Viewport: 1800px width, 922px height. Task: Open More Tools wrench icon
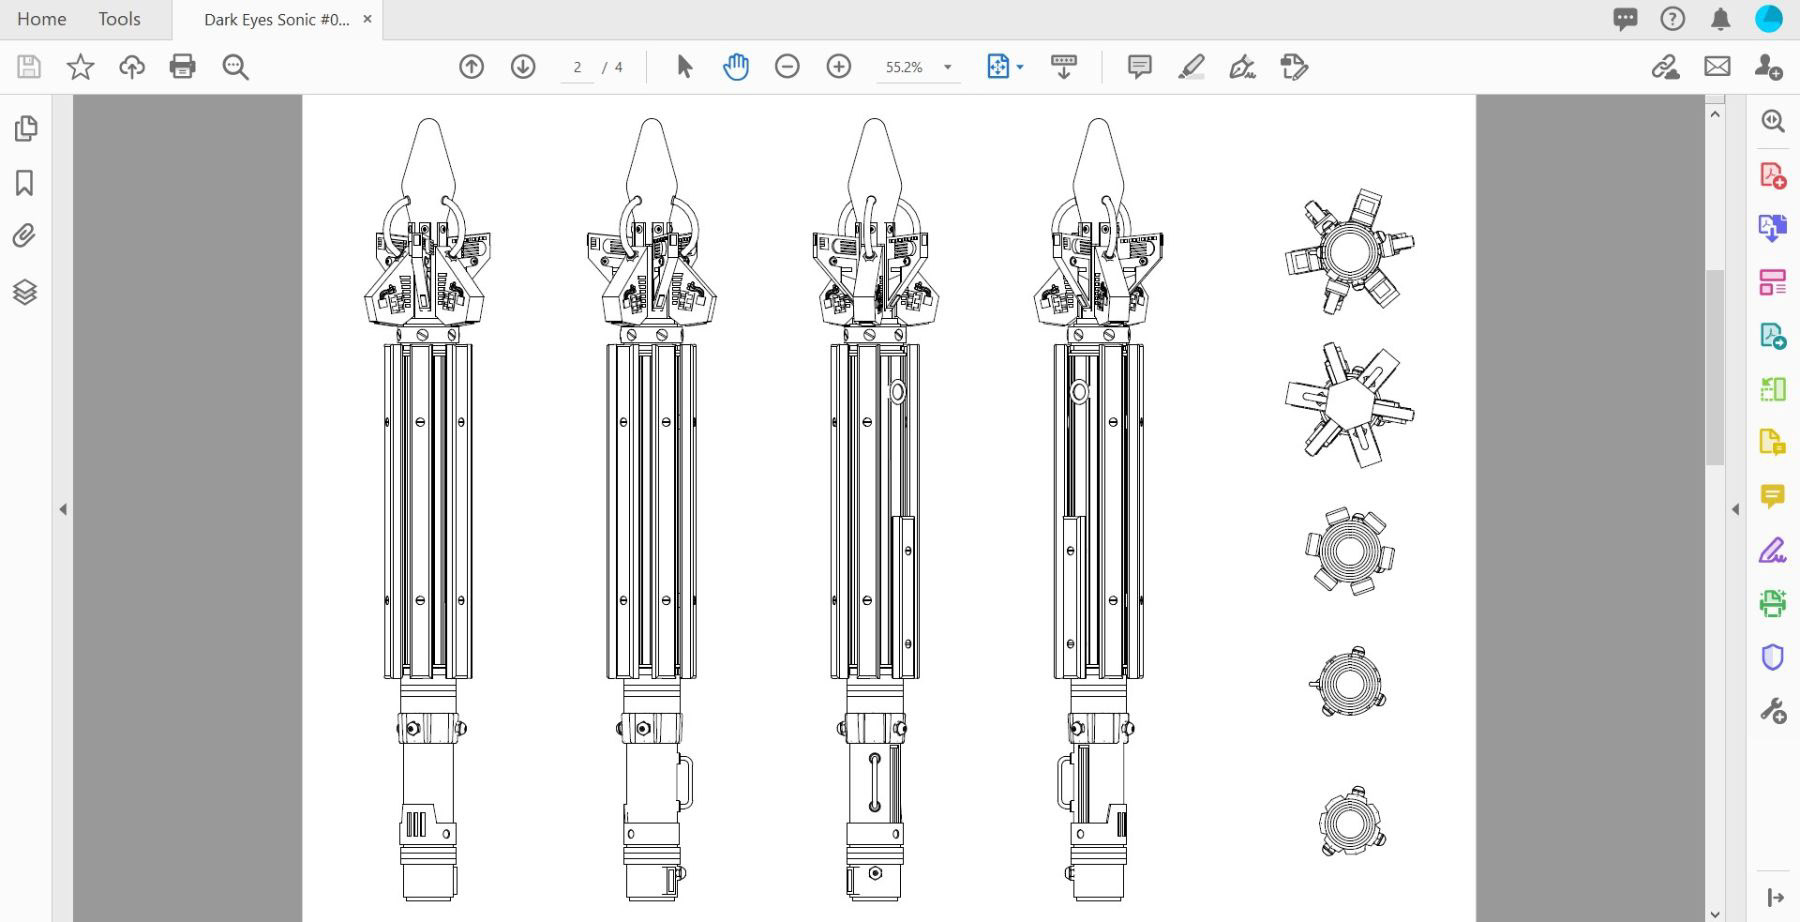click(1773, 711)
